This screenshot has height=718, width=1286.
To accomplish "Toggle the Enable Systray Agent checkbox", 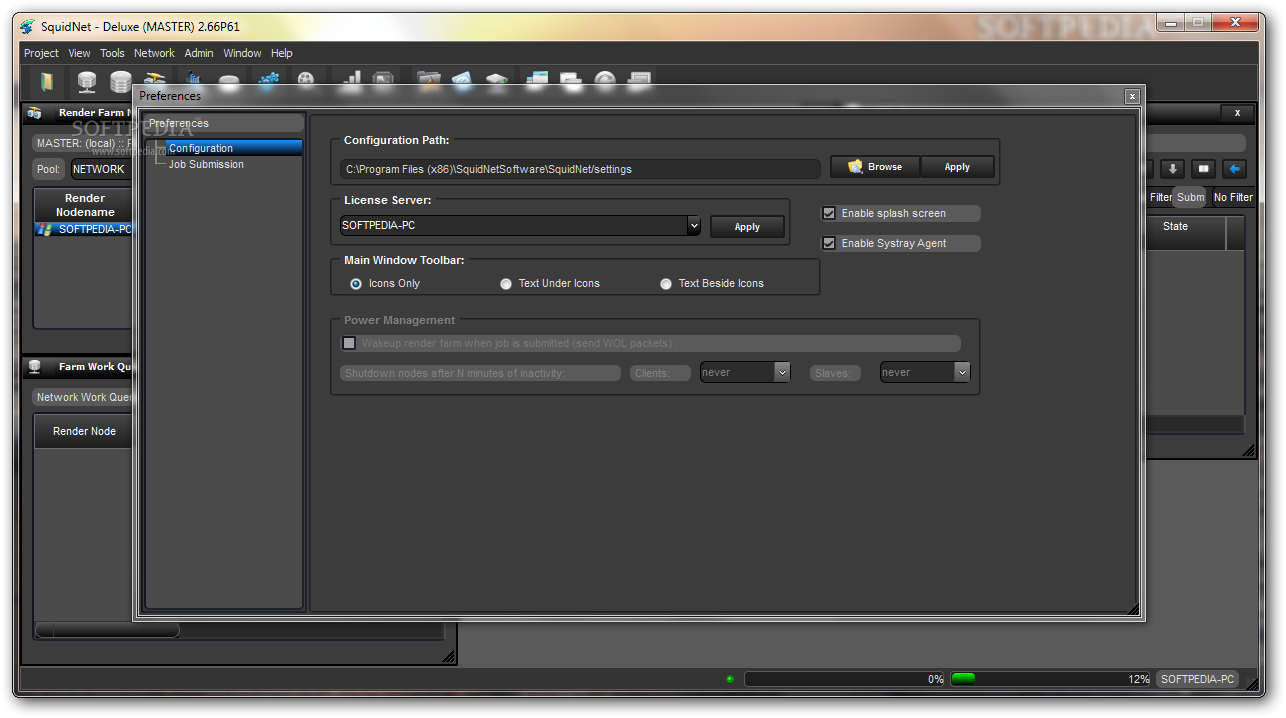I will click(x=828, y=243).
